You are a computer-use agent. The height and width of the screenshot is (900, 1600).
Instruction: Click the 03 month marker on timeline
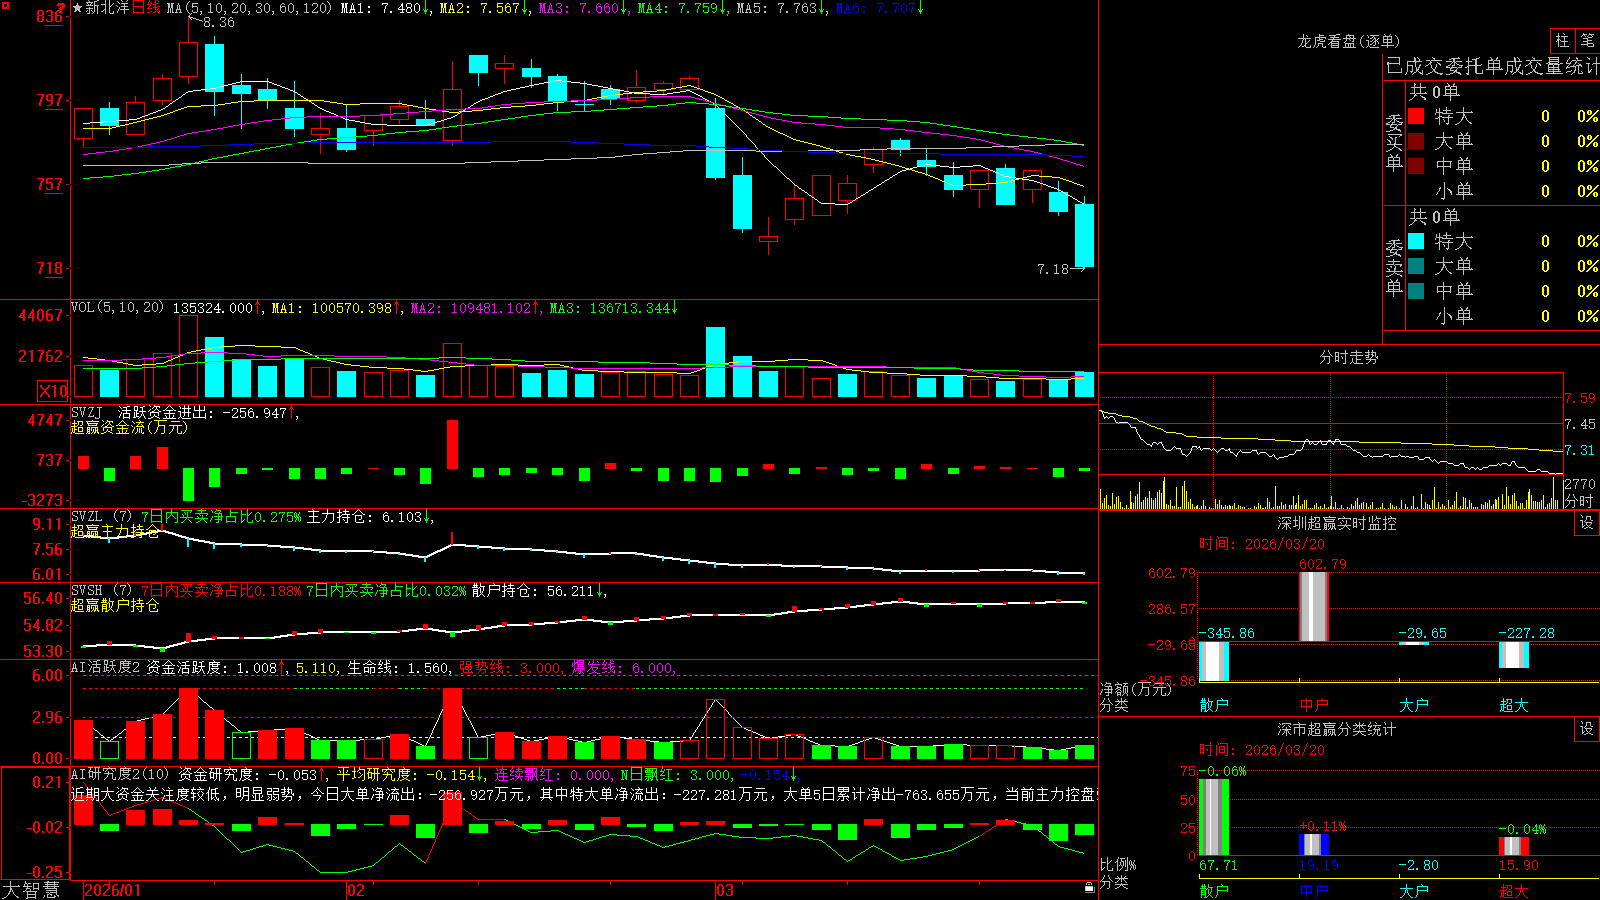click(x=725, y=890)
